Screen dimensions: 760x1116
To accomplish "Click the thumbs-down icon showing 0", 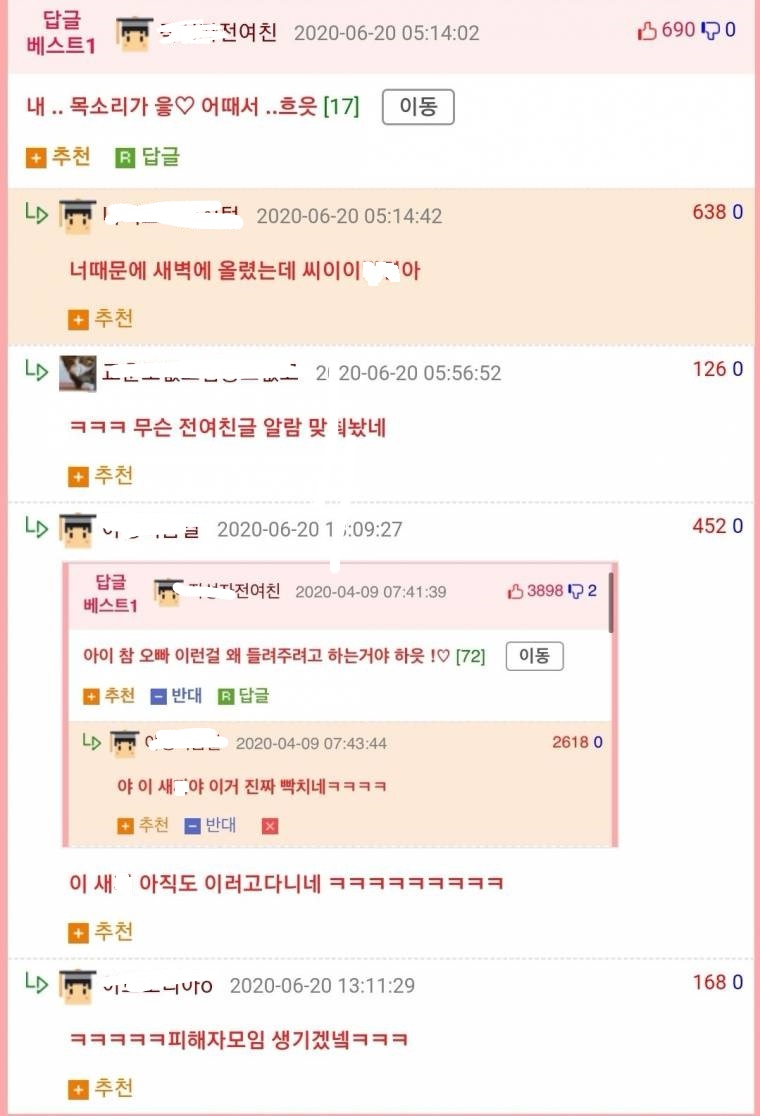I will [710, 31].
